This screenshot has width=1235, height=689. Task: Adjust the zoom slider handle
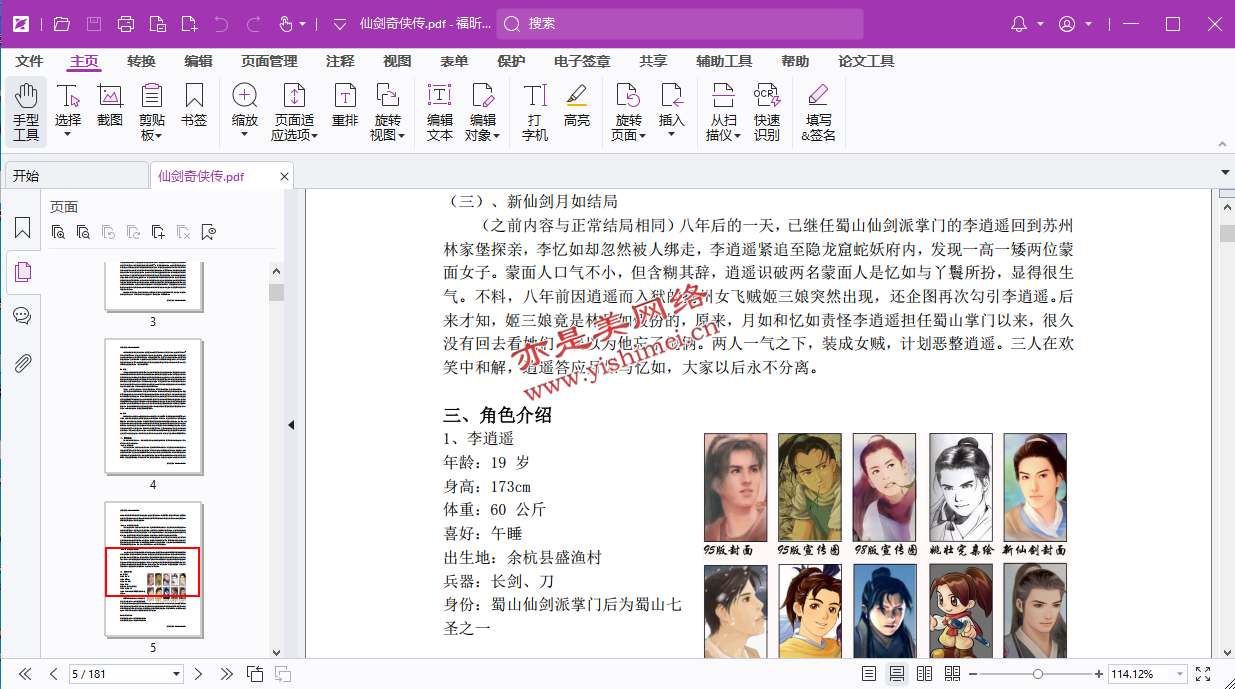click(1038, 674)
